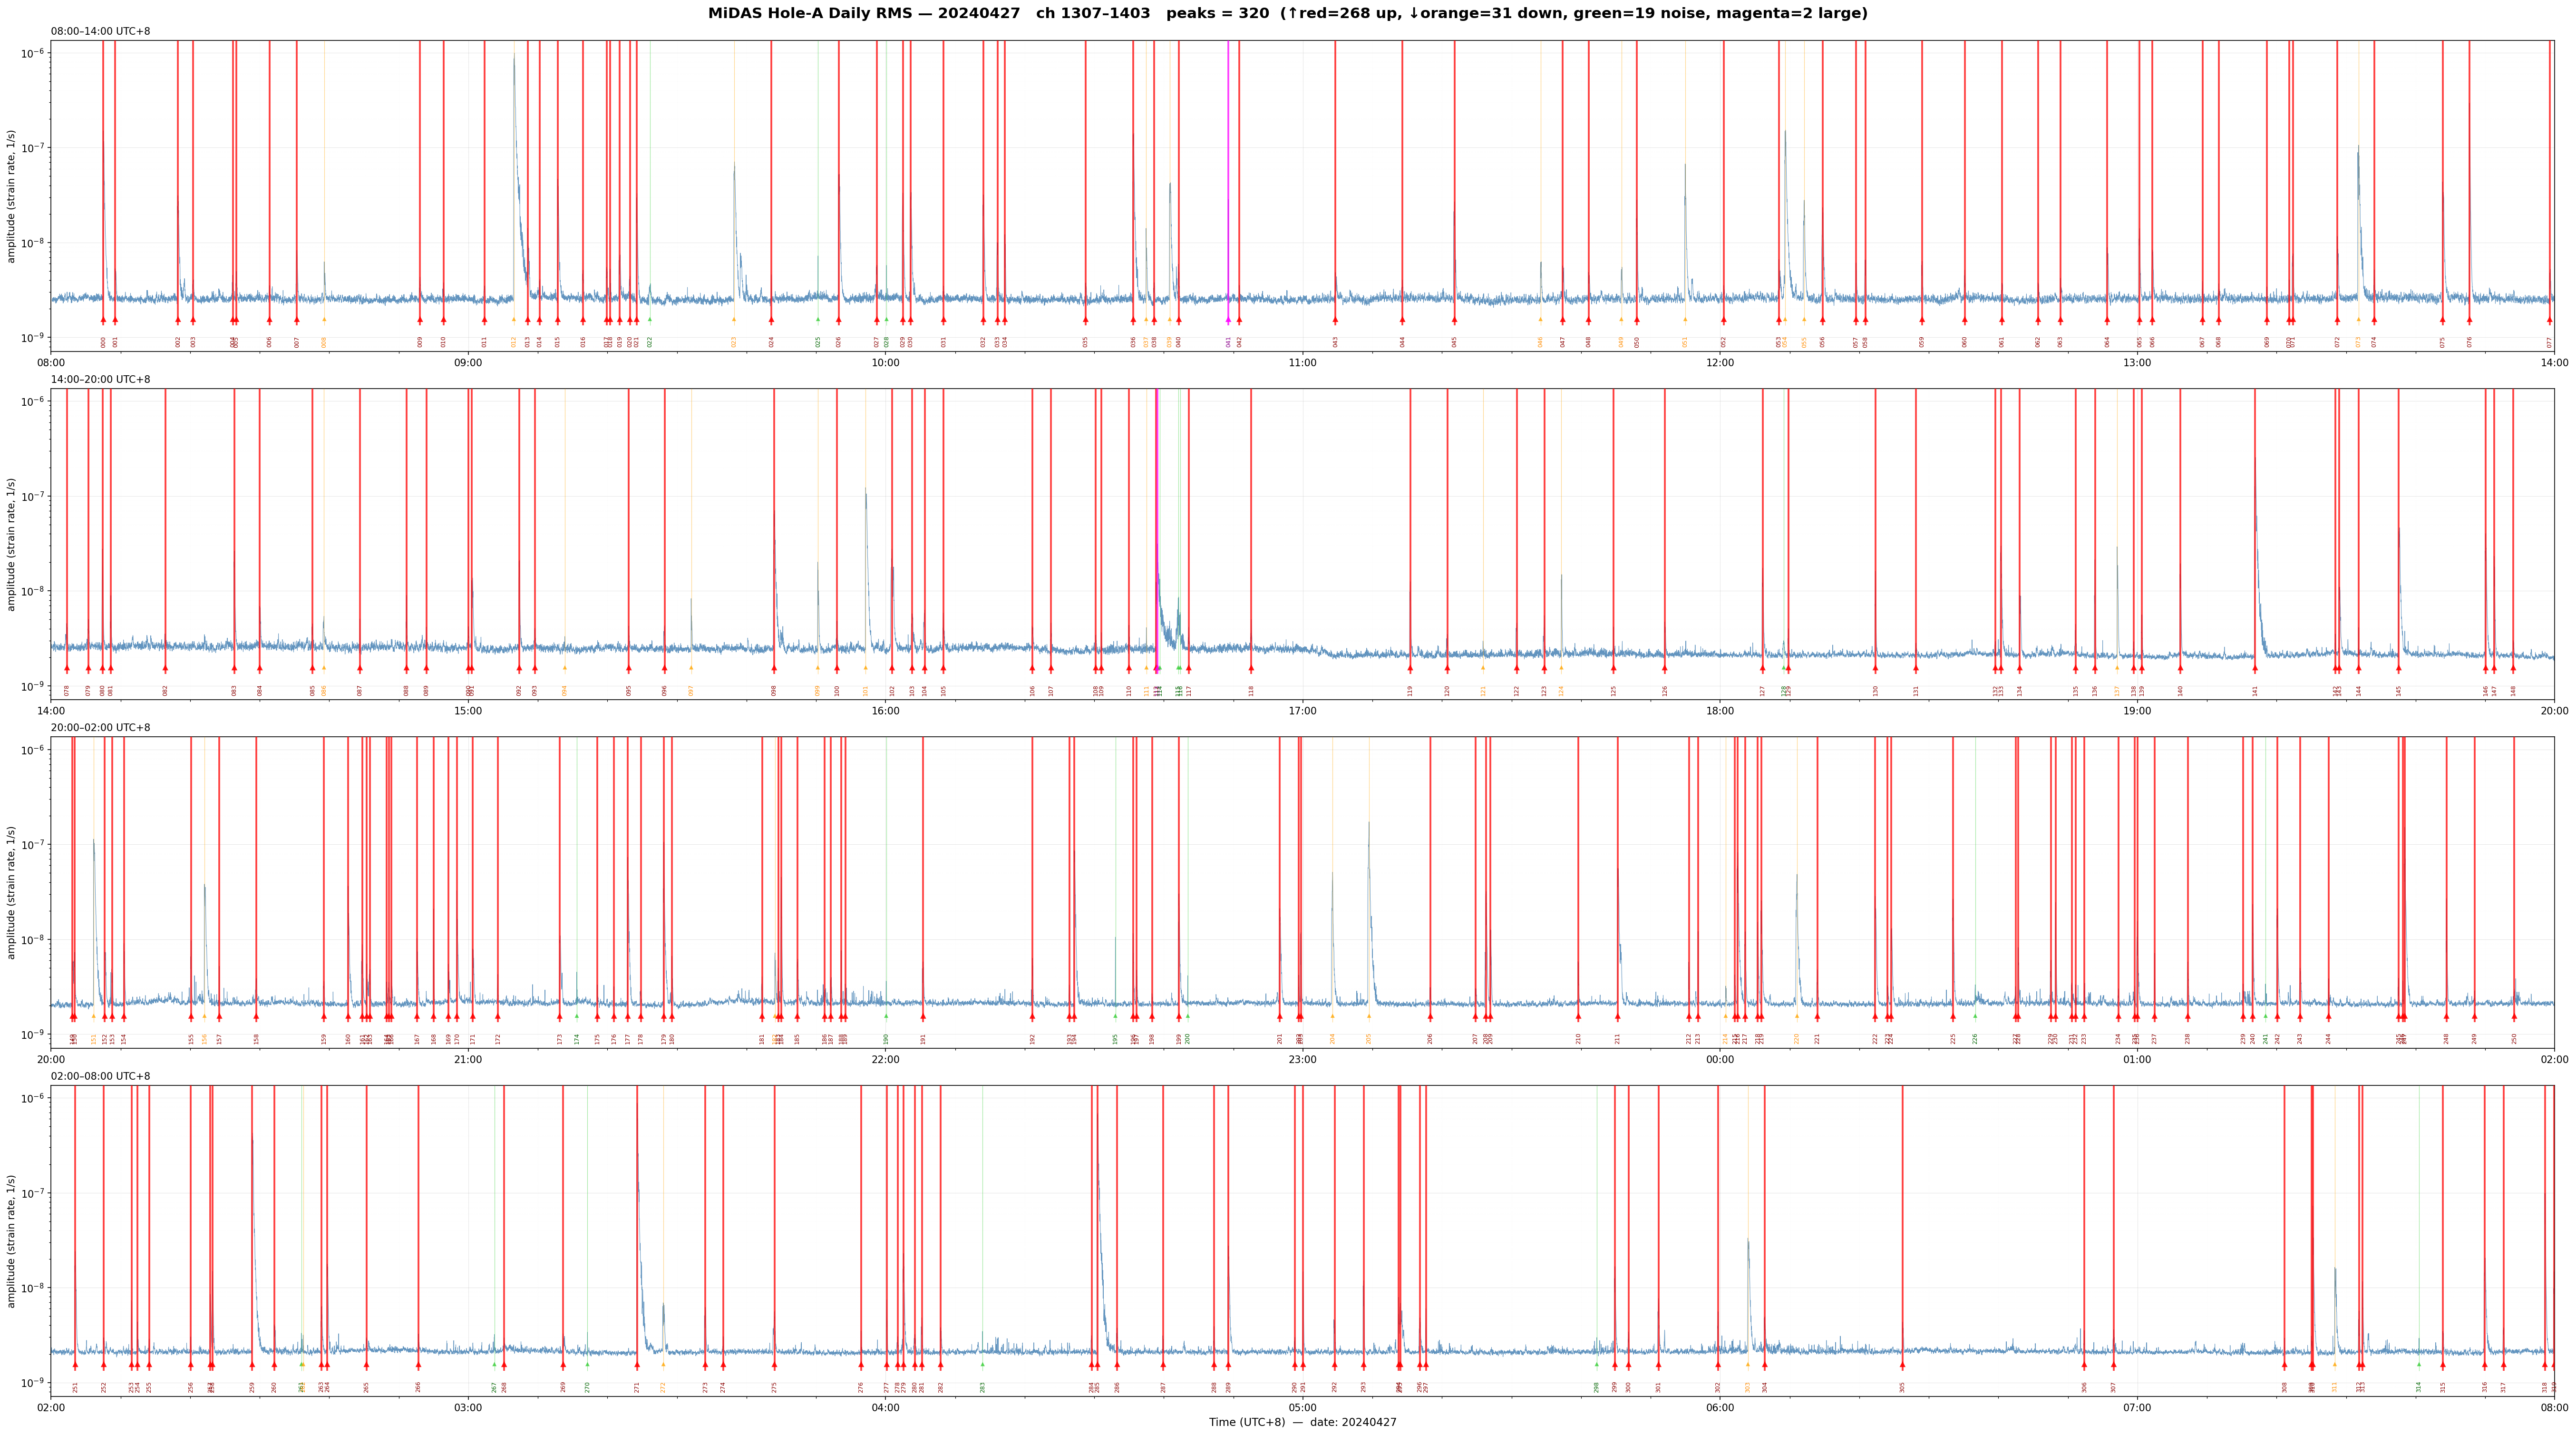Select the red peak label 009

point(420,342)
